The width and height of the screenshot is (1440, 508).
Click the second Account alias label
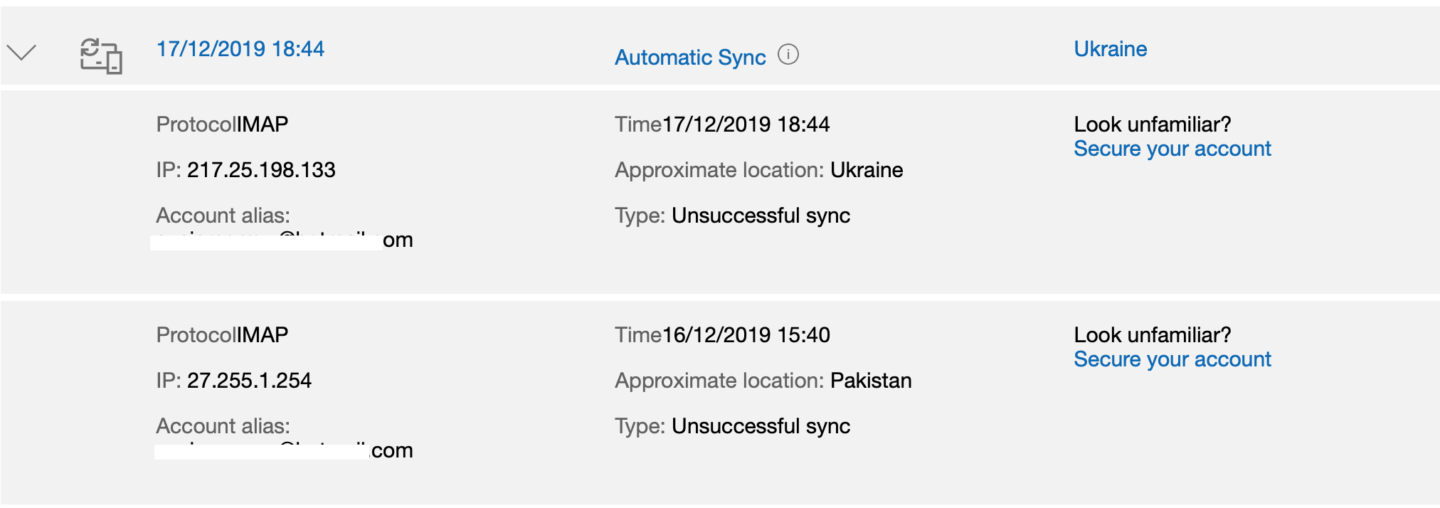coord(223,426)
